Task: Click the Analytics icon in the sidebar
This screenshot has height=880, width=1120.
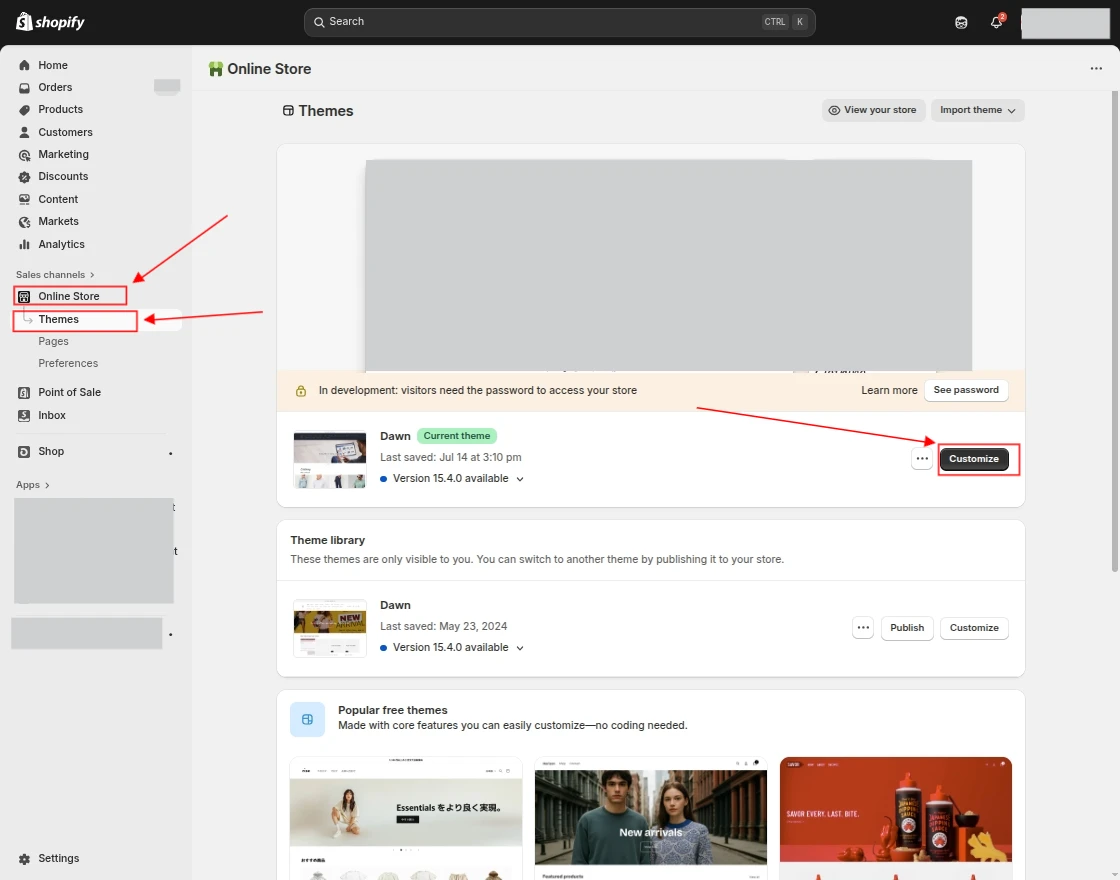Action: 25,244
